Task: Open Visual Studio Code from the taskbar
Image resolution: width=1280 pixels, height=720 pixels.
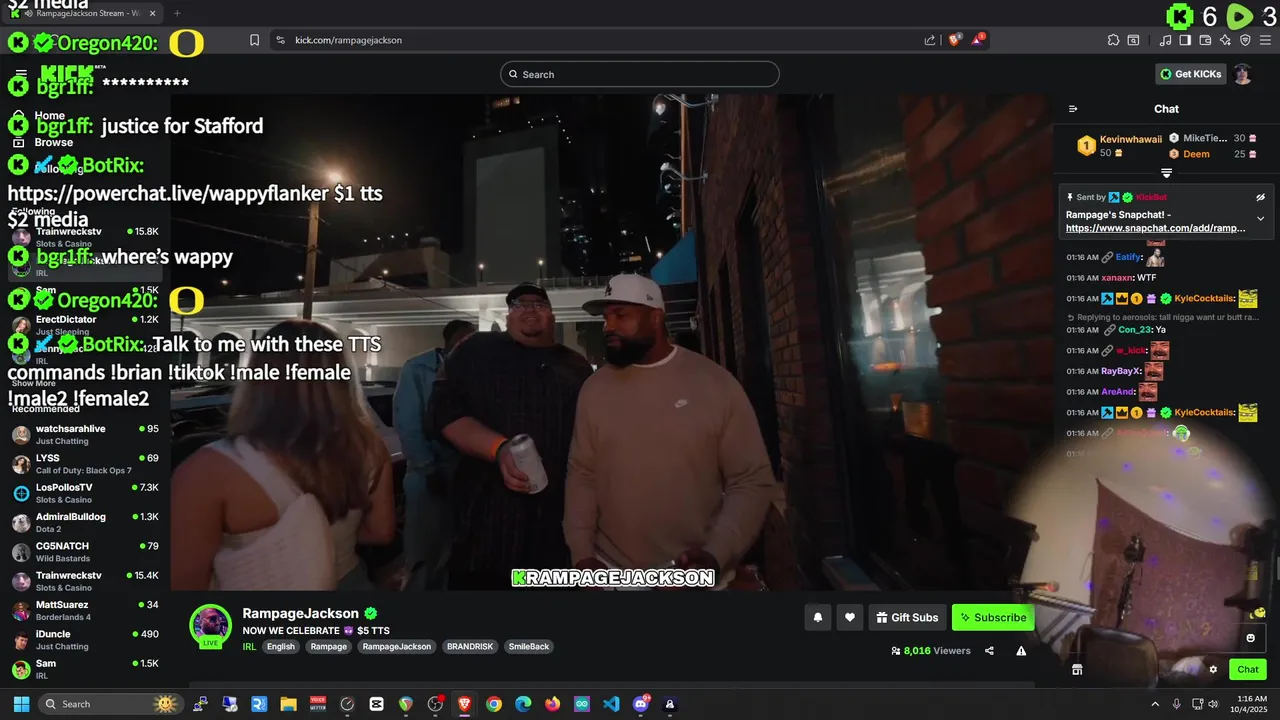Action: coord(611,704)
